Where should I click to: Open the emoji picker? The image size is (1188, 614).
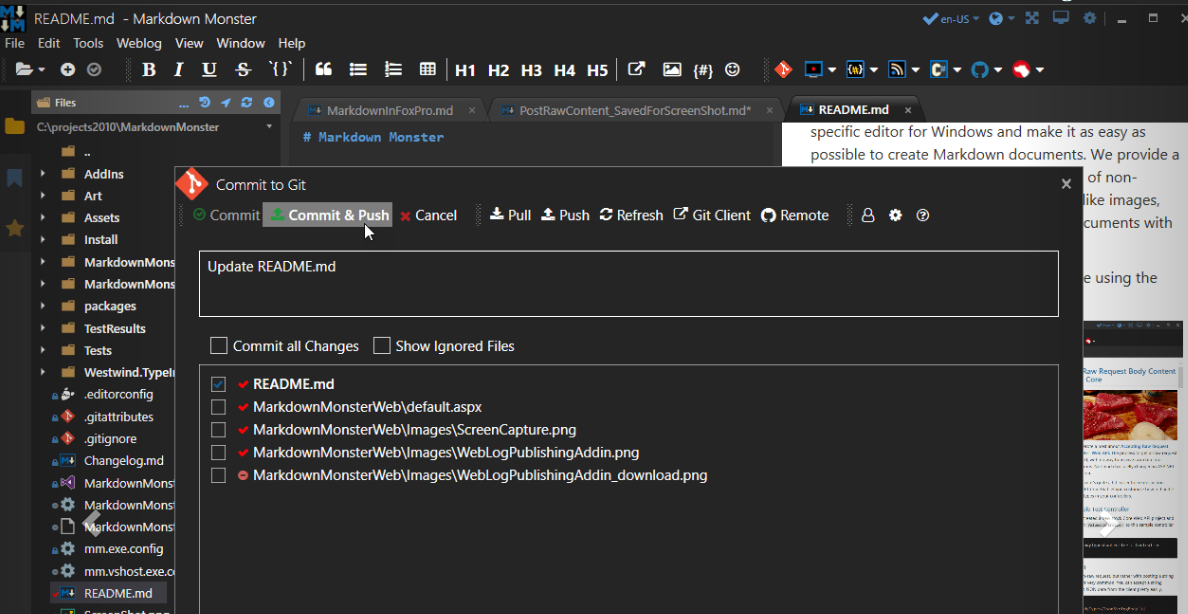(732, 69)
